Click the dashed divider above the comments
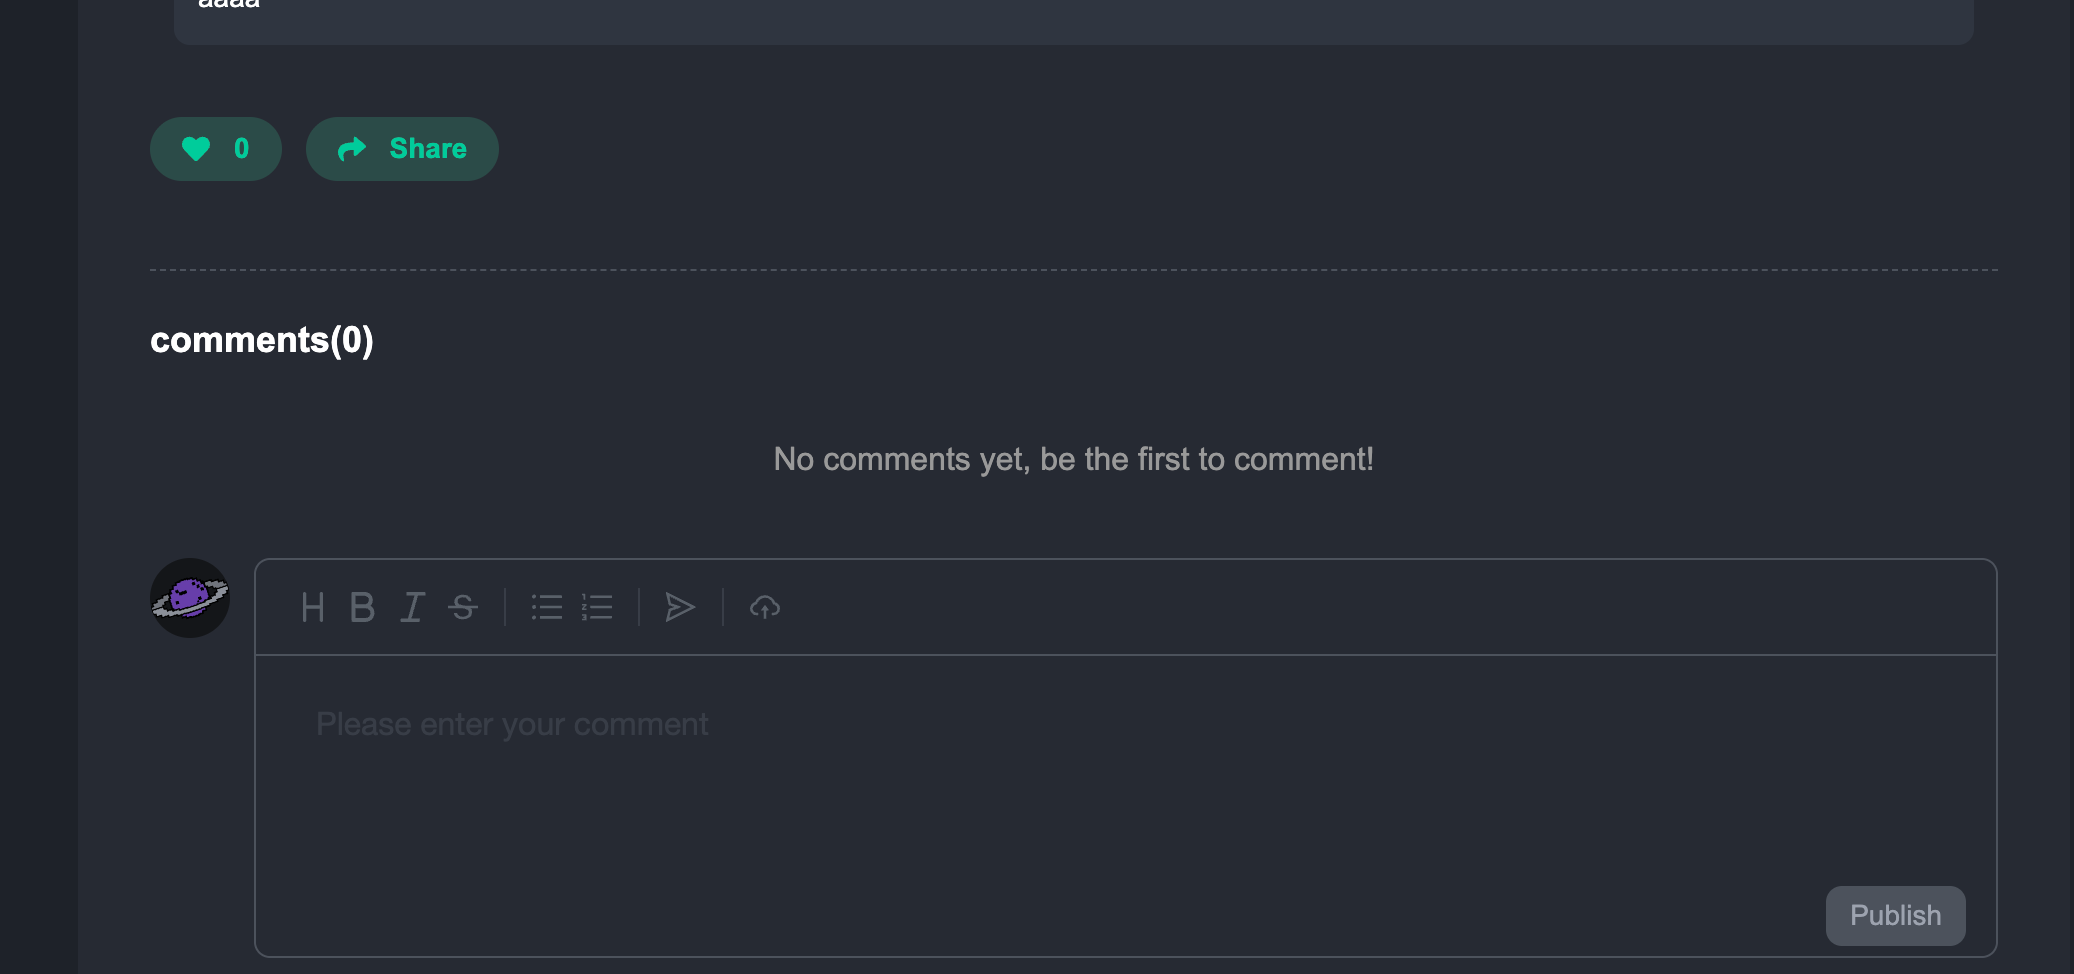Screen dimensions: 2074x974 pos(1073,270)
